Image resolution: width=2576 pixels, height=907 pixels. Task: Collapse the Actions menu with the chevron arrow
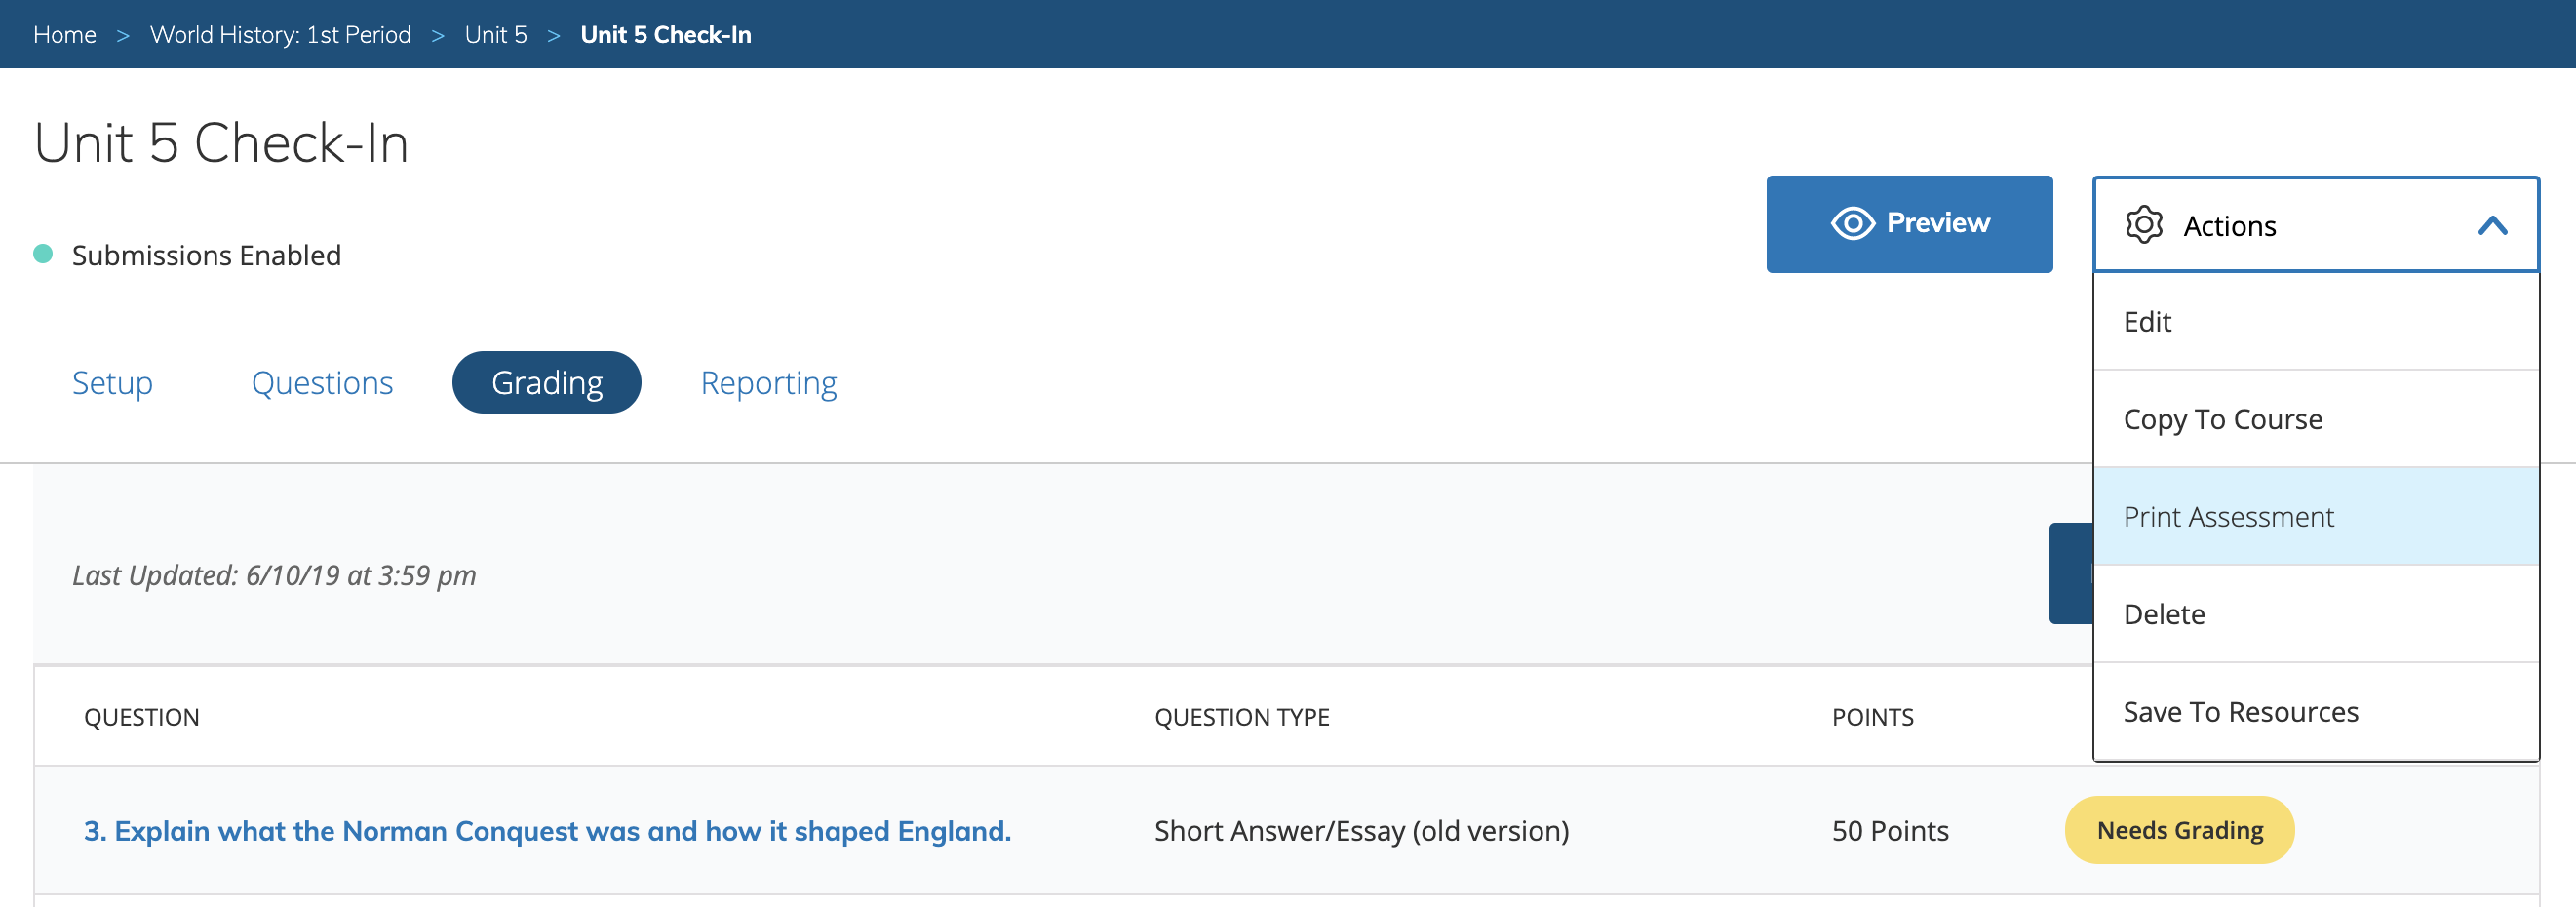pyautogui.click(x=2495, y=225)
